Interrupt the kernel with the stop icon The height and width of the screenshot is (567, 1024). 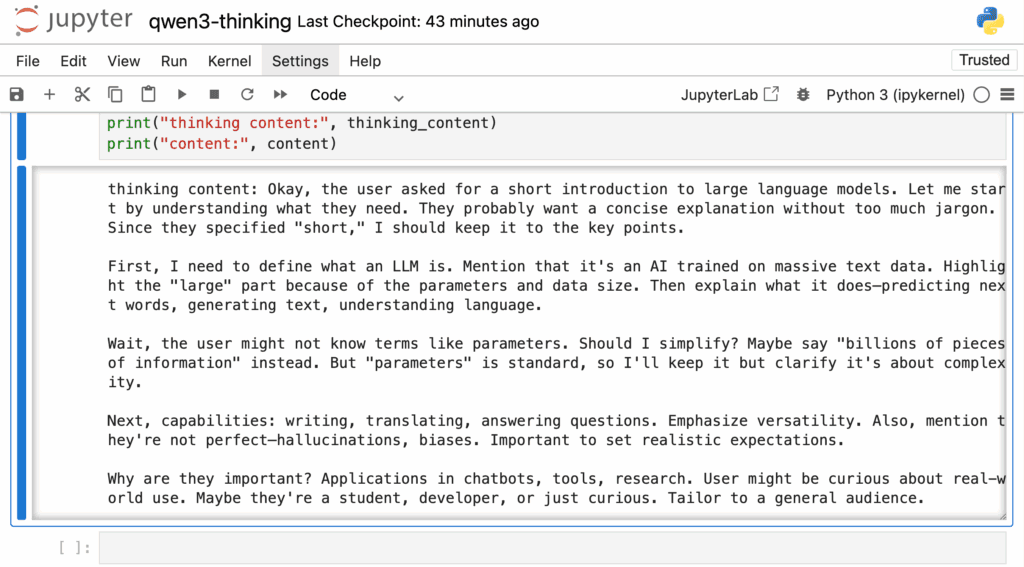[214, 95]
